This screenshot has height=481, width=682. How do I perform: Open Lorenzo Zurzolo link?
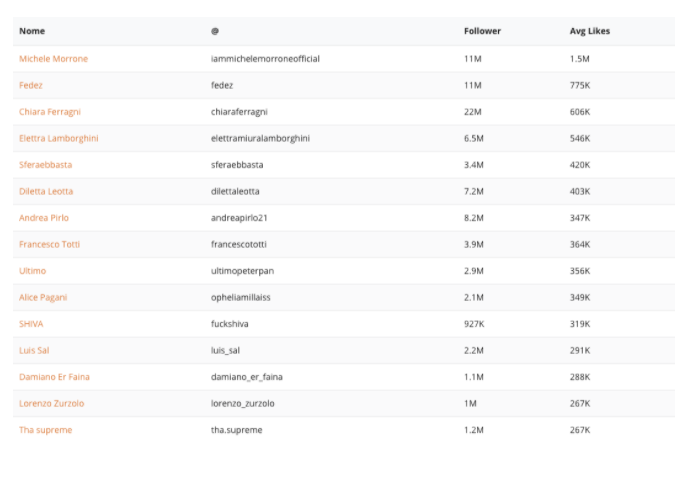click(52, 404)
